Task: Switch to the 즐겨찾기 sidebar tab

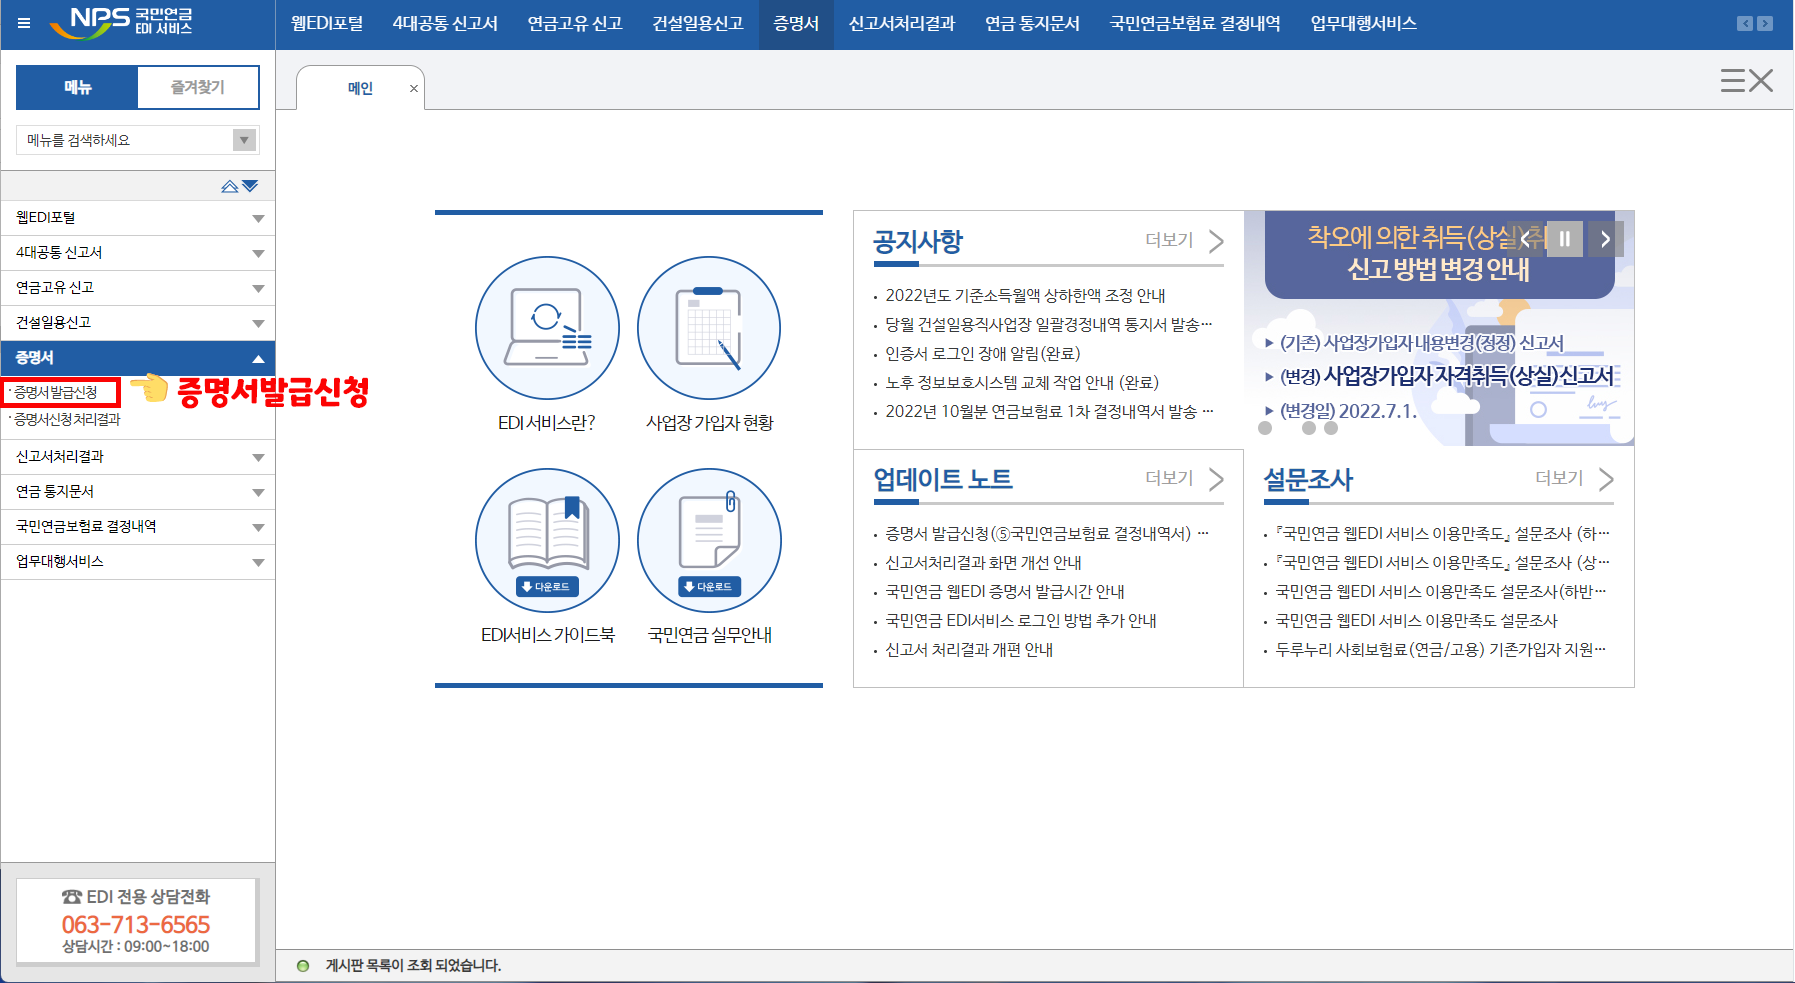Action: click(198, 87)
